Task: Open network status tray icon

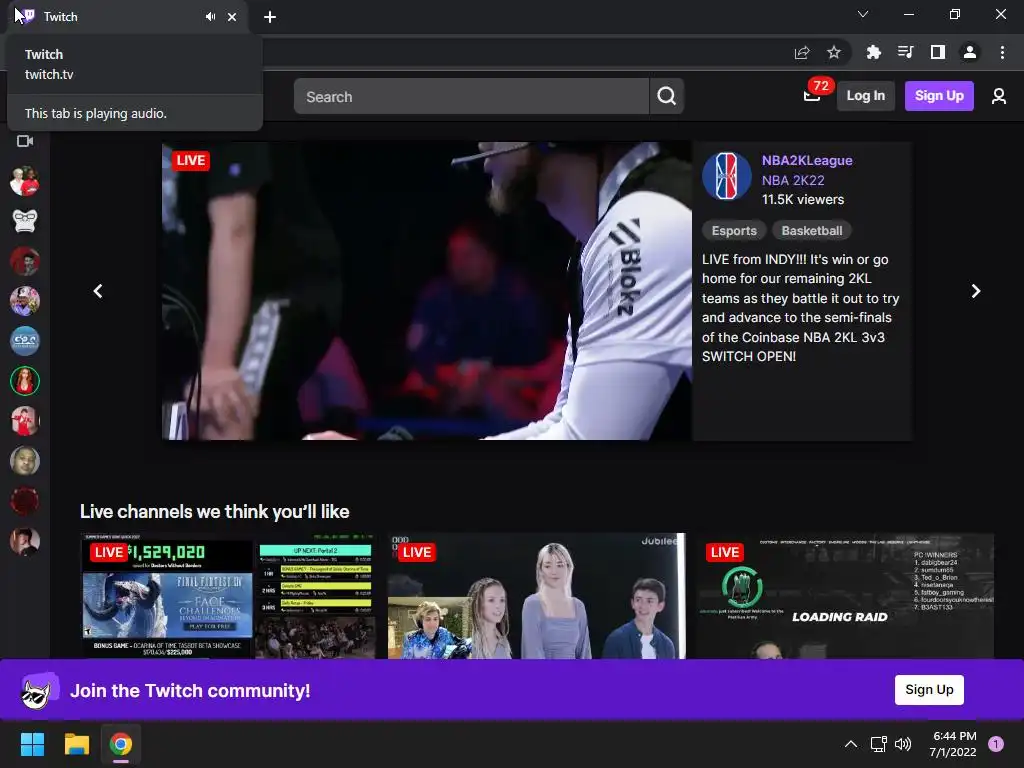Action: coord(878,744)
